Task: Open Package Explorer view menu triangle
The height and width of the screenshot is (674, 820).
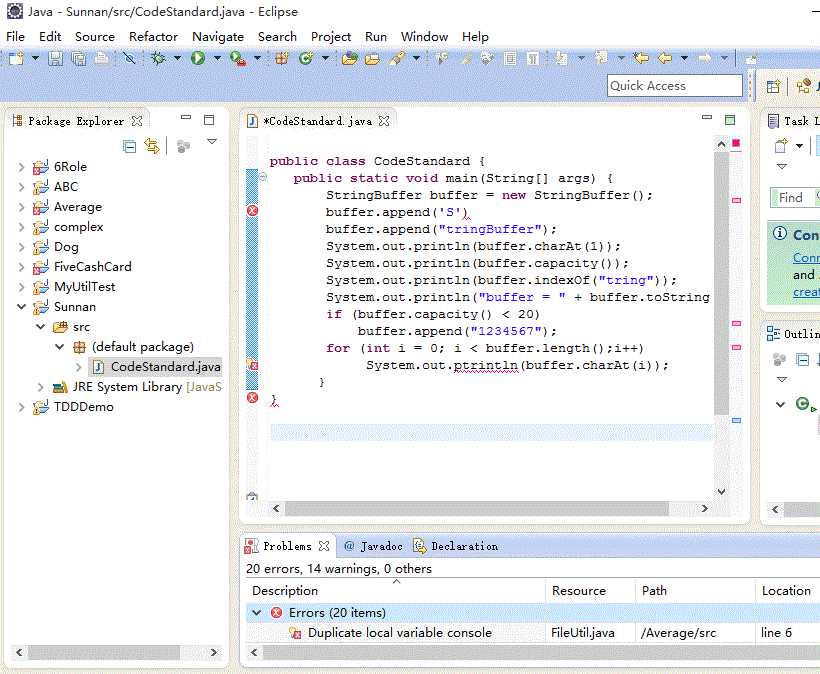Action: coord(212,142)
